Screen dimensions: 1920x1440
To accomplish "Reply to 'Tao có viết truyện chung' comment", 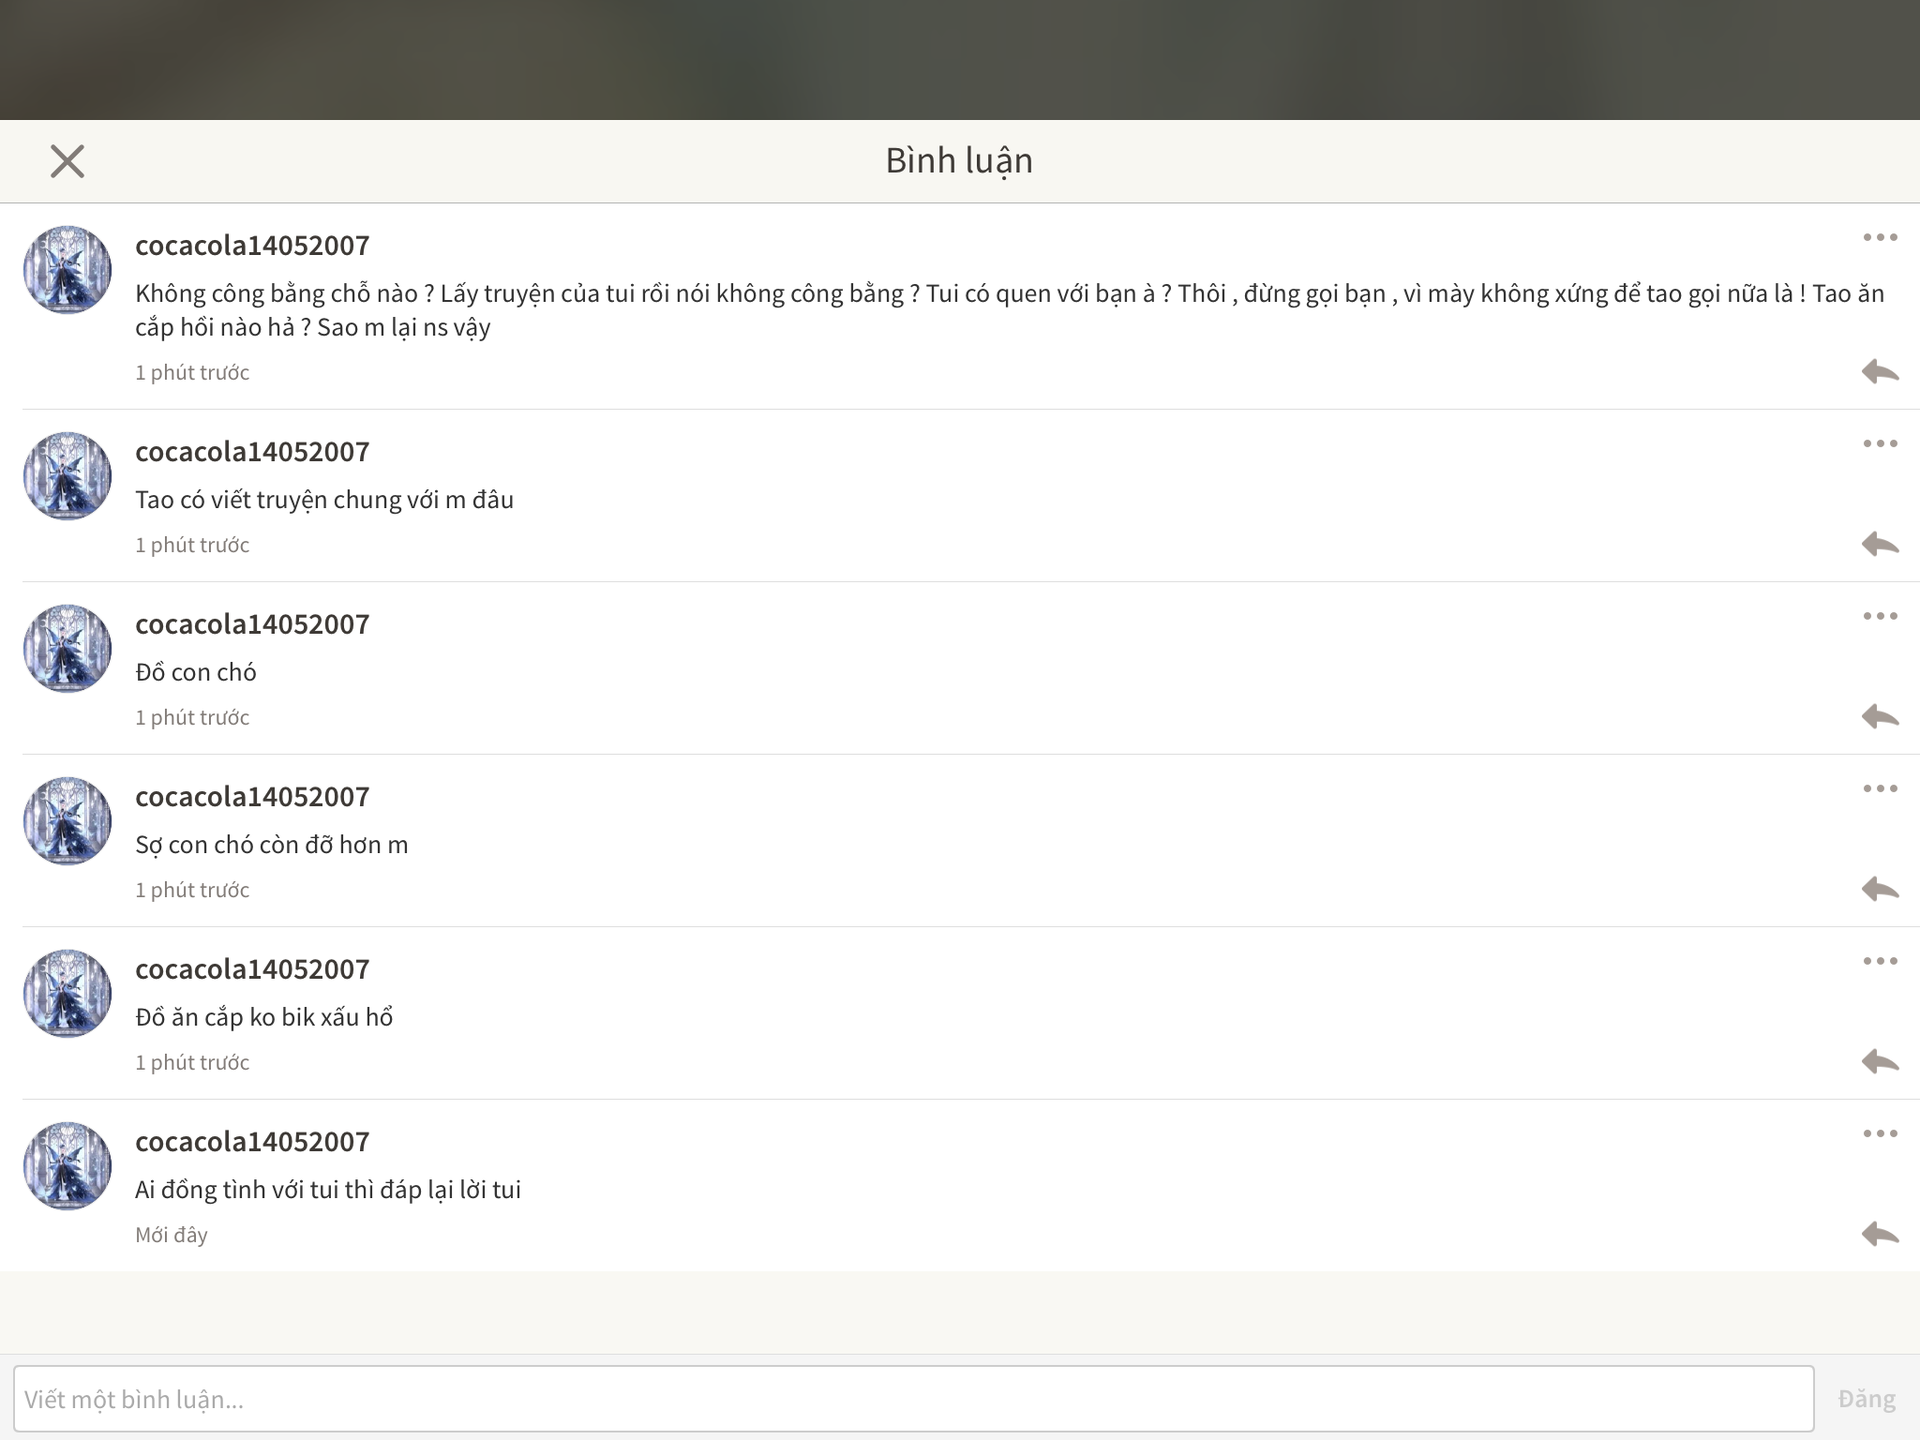I will (x=1880, y=544).
